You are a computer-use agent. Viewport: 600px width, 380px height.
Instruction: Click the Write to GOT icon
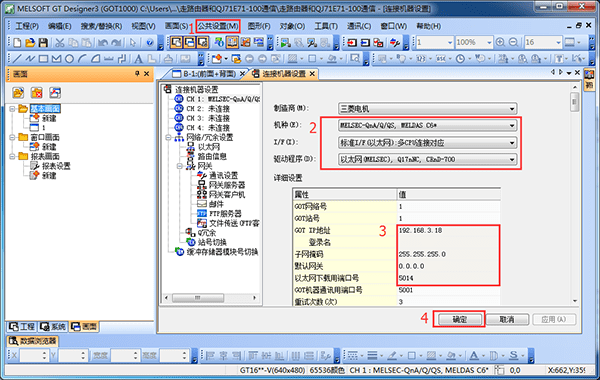point(352,42)
